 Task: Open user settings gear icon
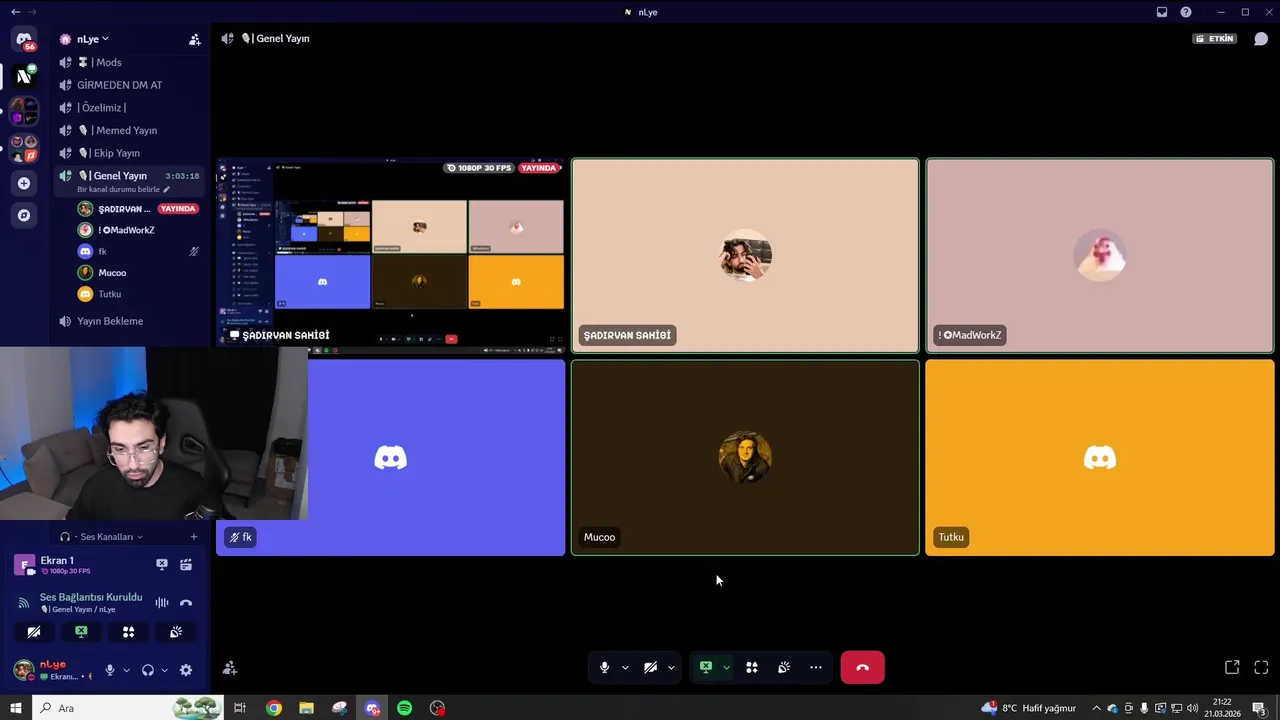186,670
